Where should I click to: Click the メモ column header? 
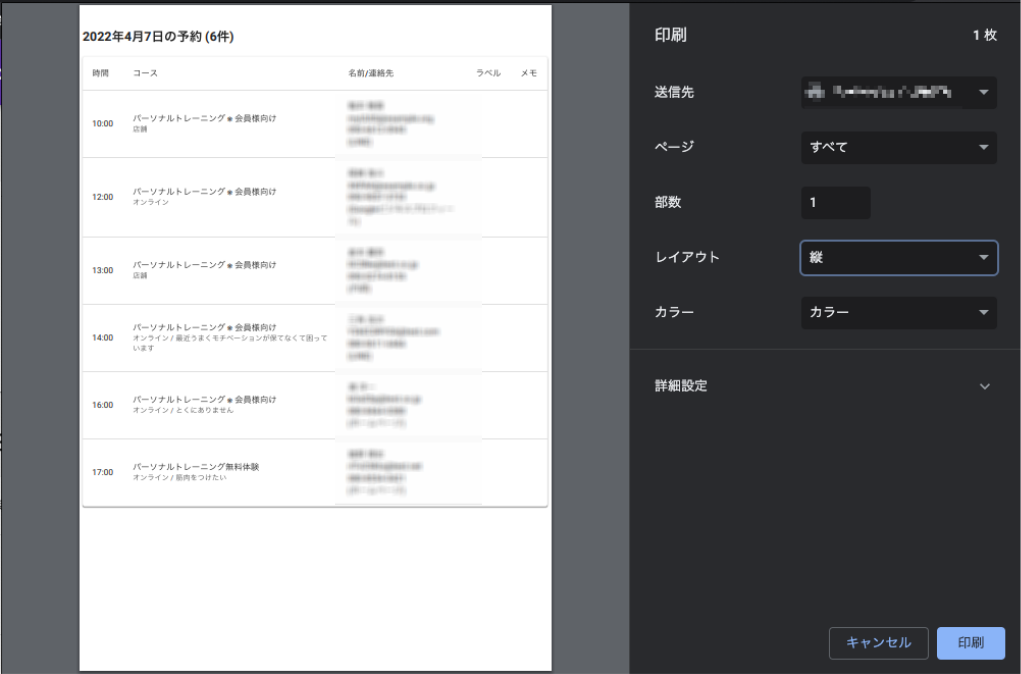pyautogui.click(x=529, y=74)
